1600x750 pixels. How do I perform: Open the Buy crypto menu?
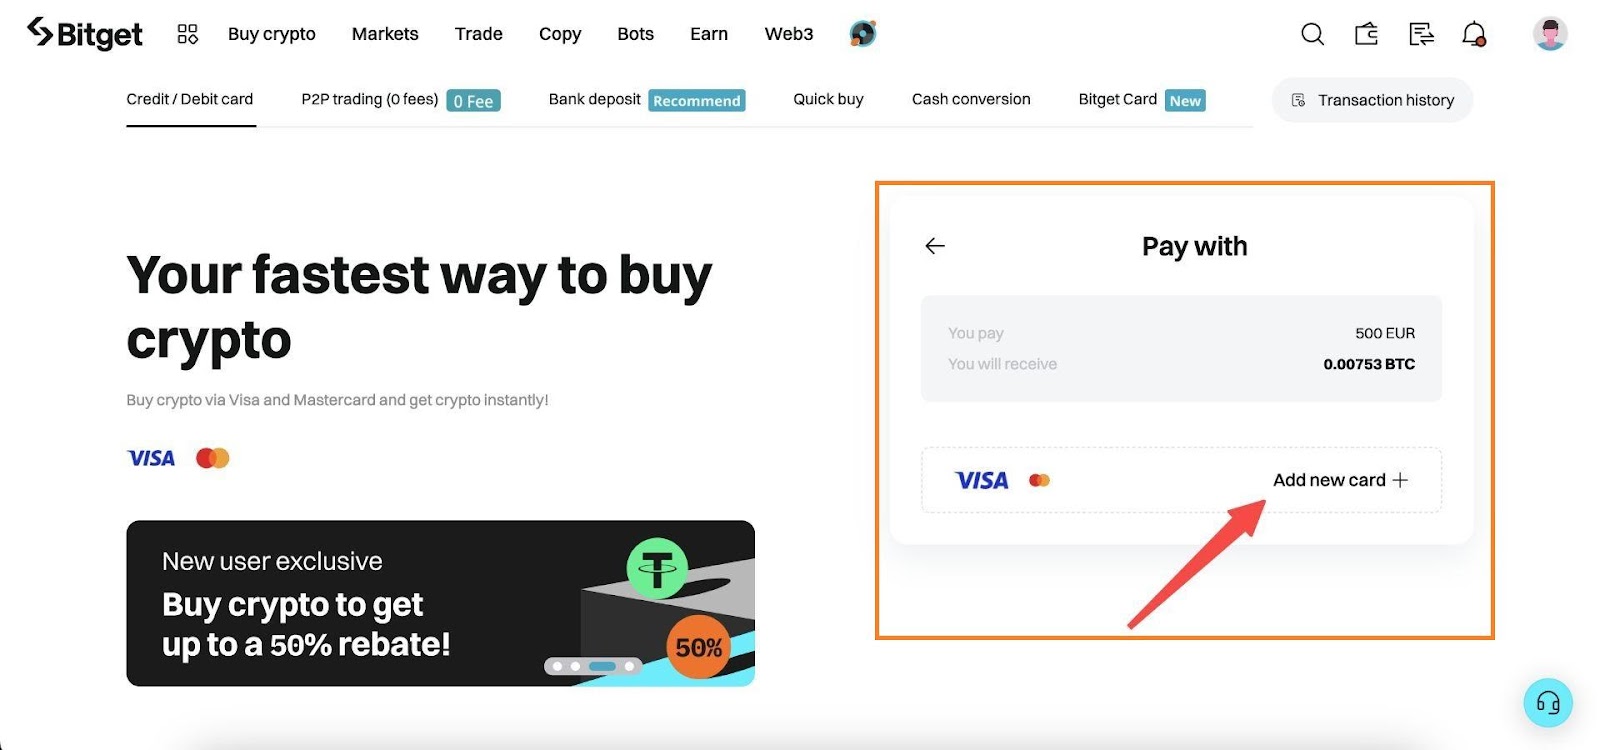tap(272, 34)
